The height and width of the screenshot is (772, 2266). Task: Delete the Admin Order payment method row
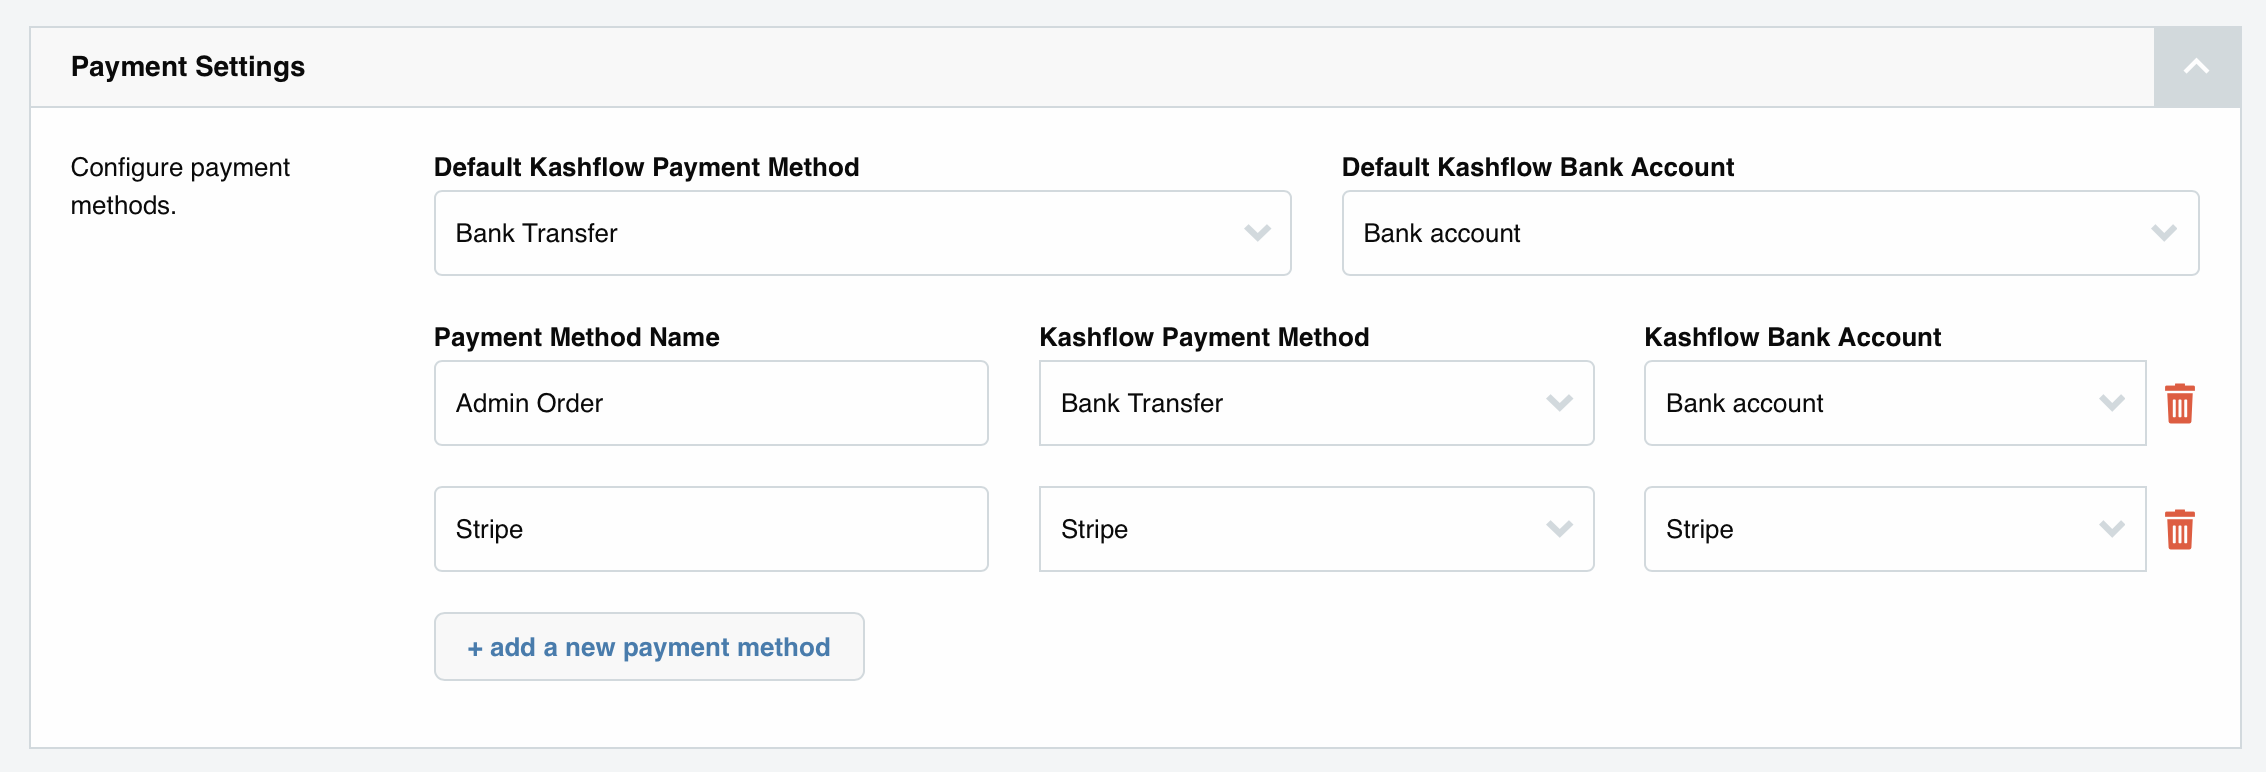(x=2180, y=404)
